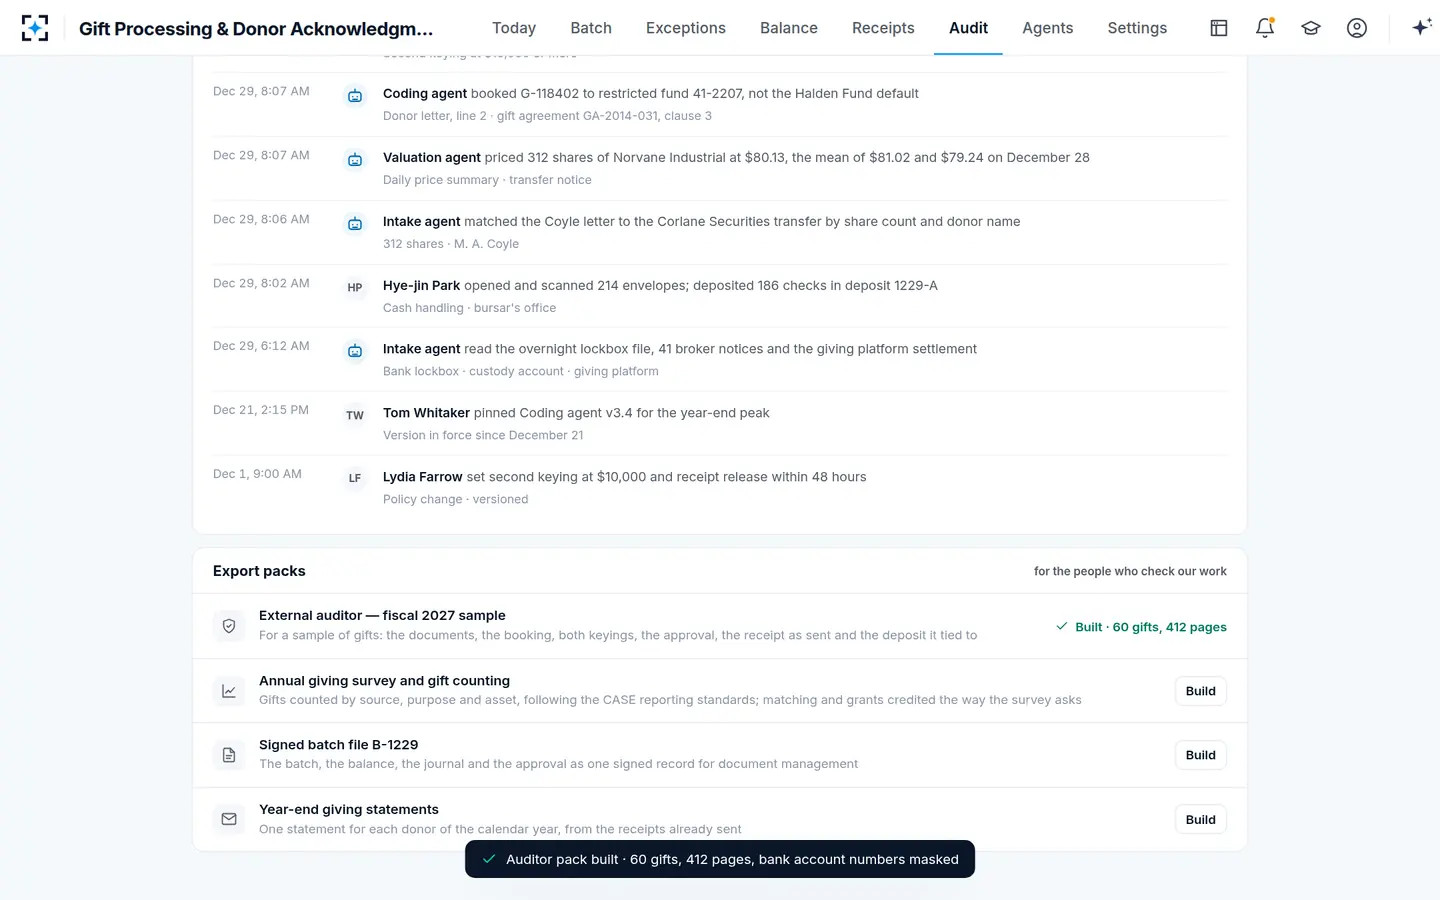Click 'Dec 21, 2:15 PM' timestamp

pos(261,410)
